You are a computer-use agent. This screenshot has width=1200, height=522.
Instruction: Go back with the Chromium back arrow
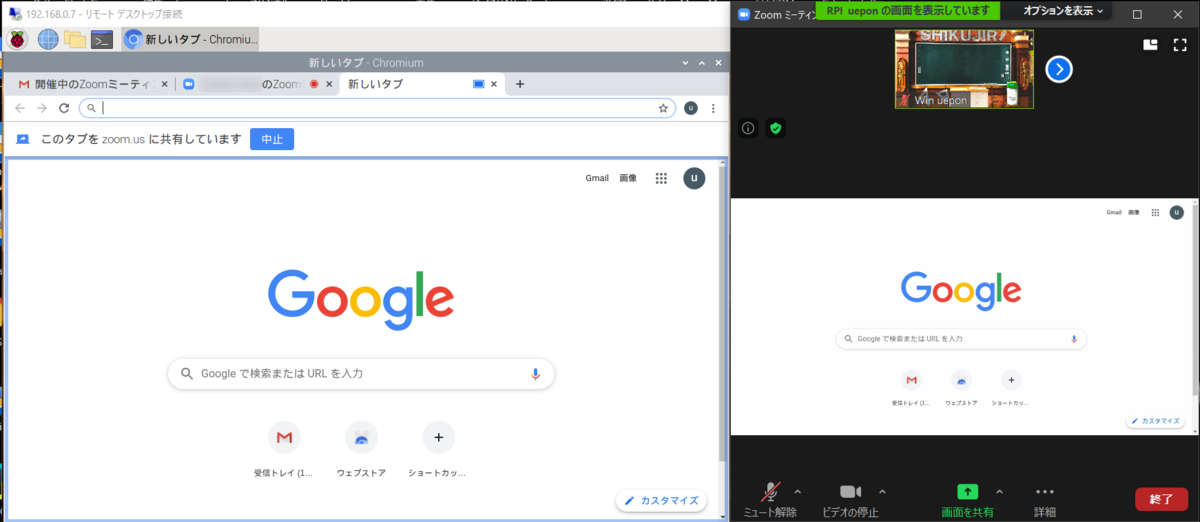pos(20,108)
